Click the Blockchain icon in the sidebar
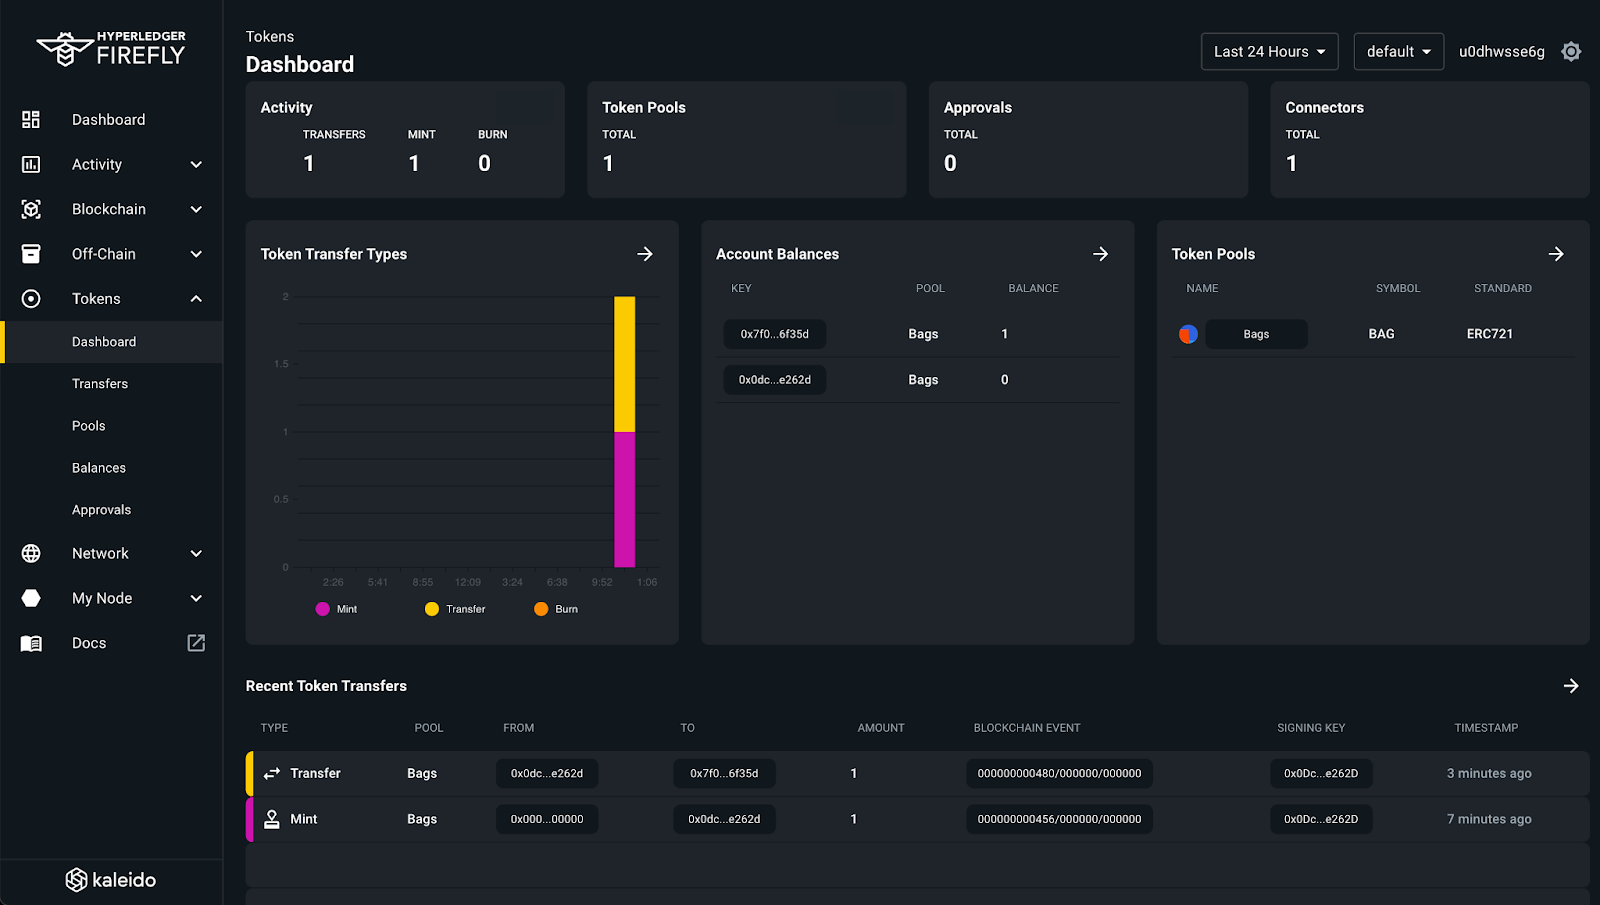Screen dimensions: 1600x905 [x=31, y=209]
